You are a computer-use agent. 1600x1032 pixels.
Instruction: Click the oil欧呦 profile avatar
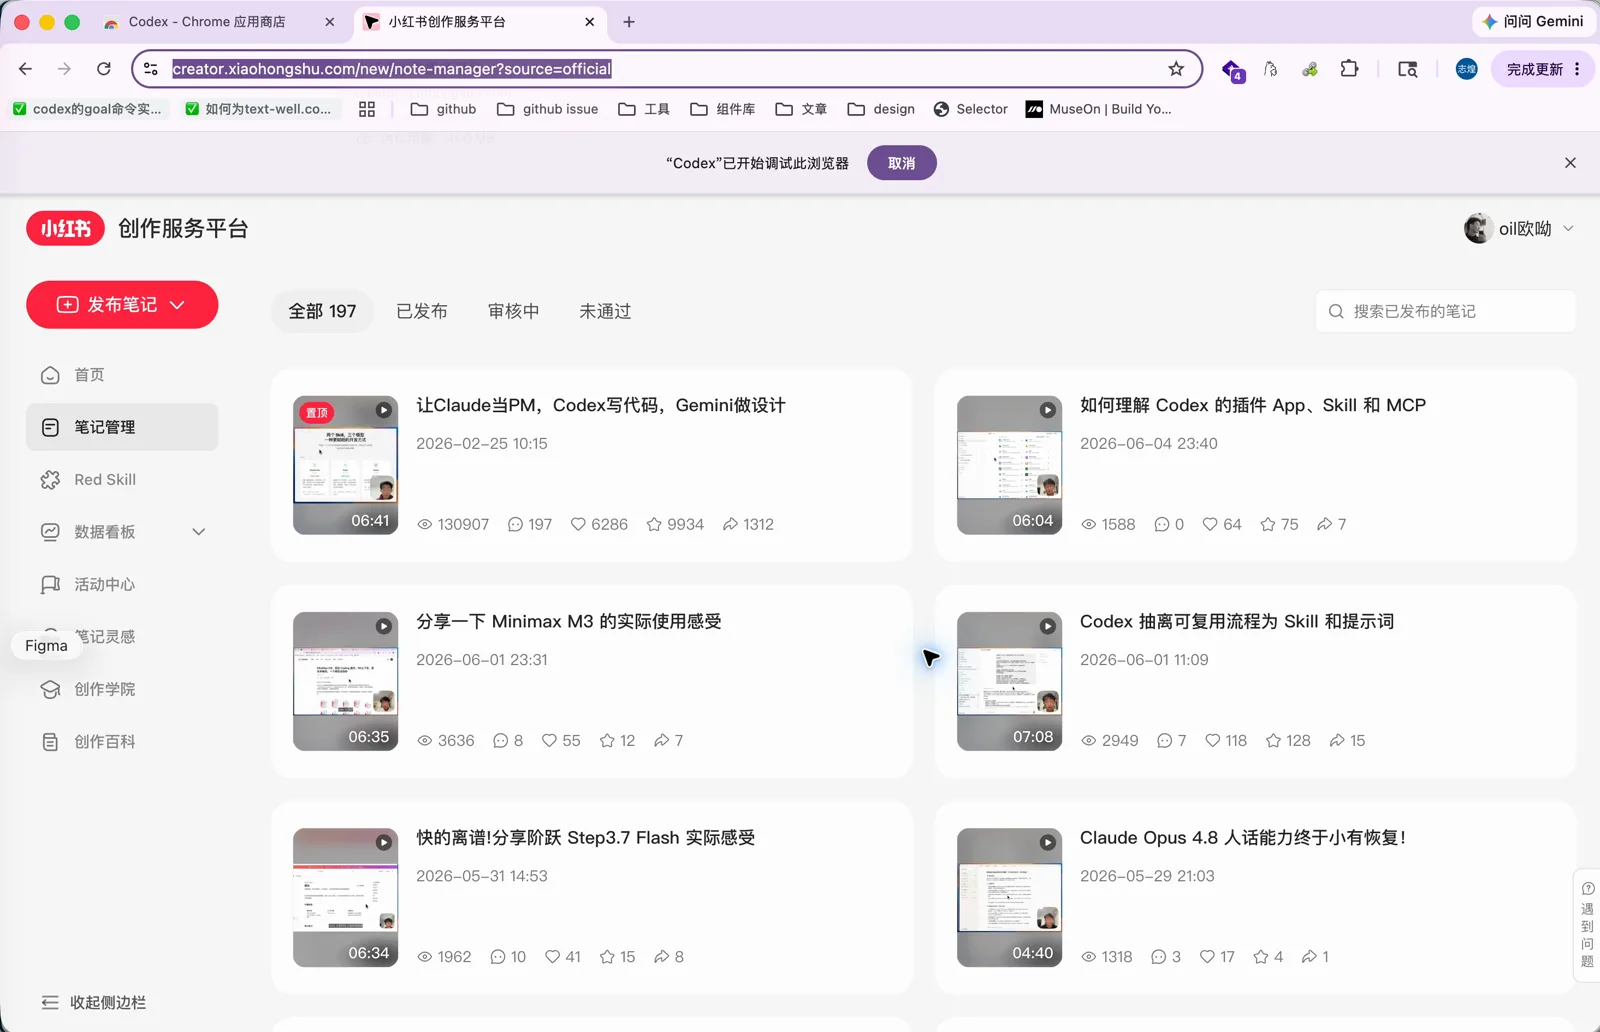1478,228
